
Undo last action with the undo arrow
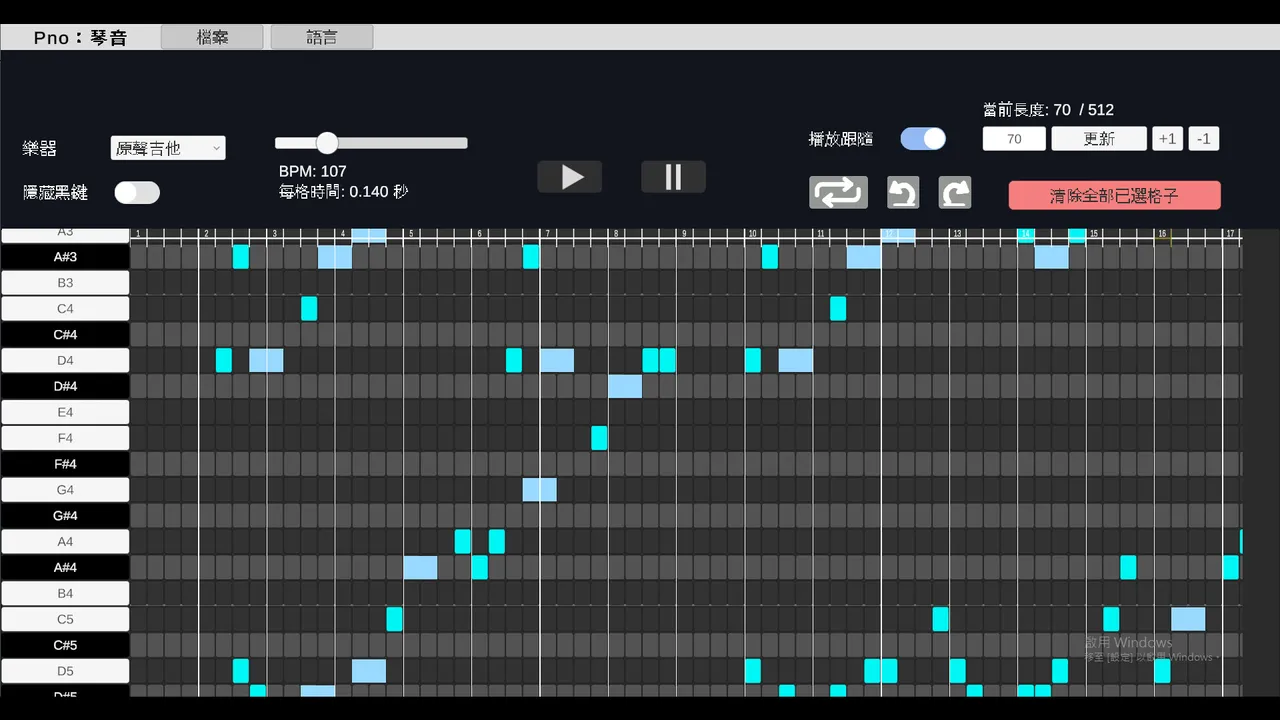pyautogui.click(x=903, y=192)
